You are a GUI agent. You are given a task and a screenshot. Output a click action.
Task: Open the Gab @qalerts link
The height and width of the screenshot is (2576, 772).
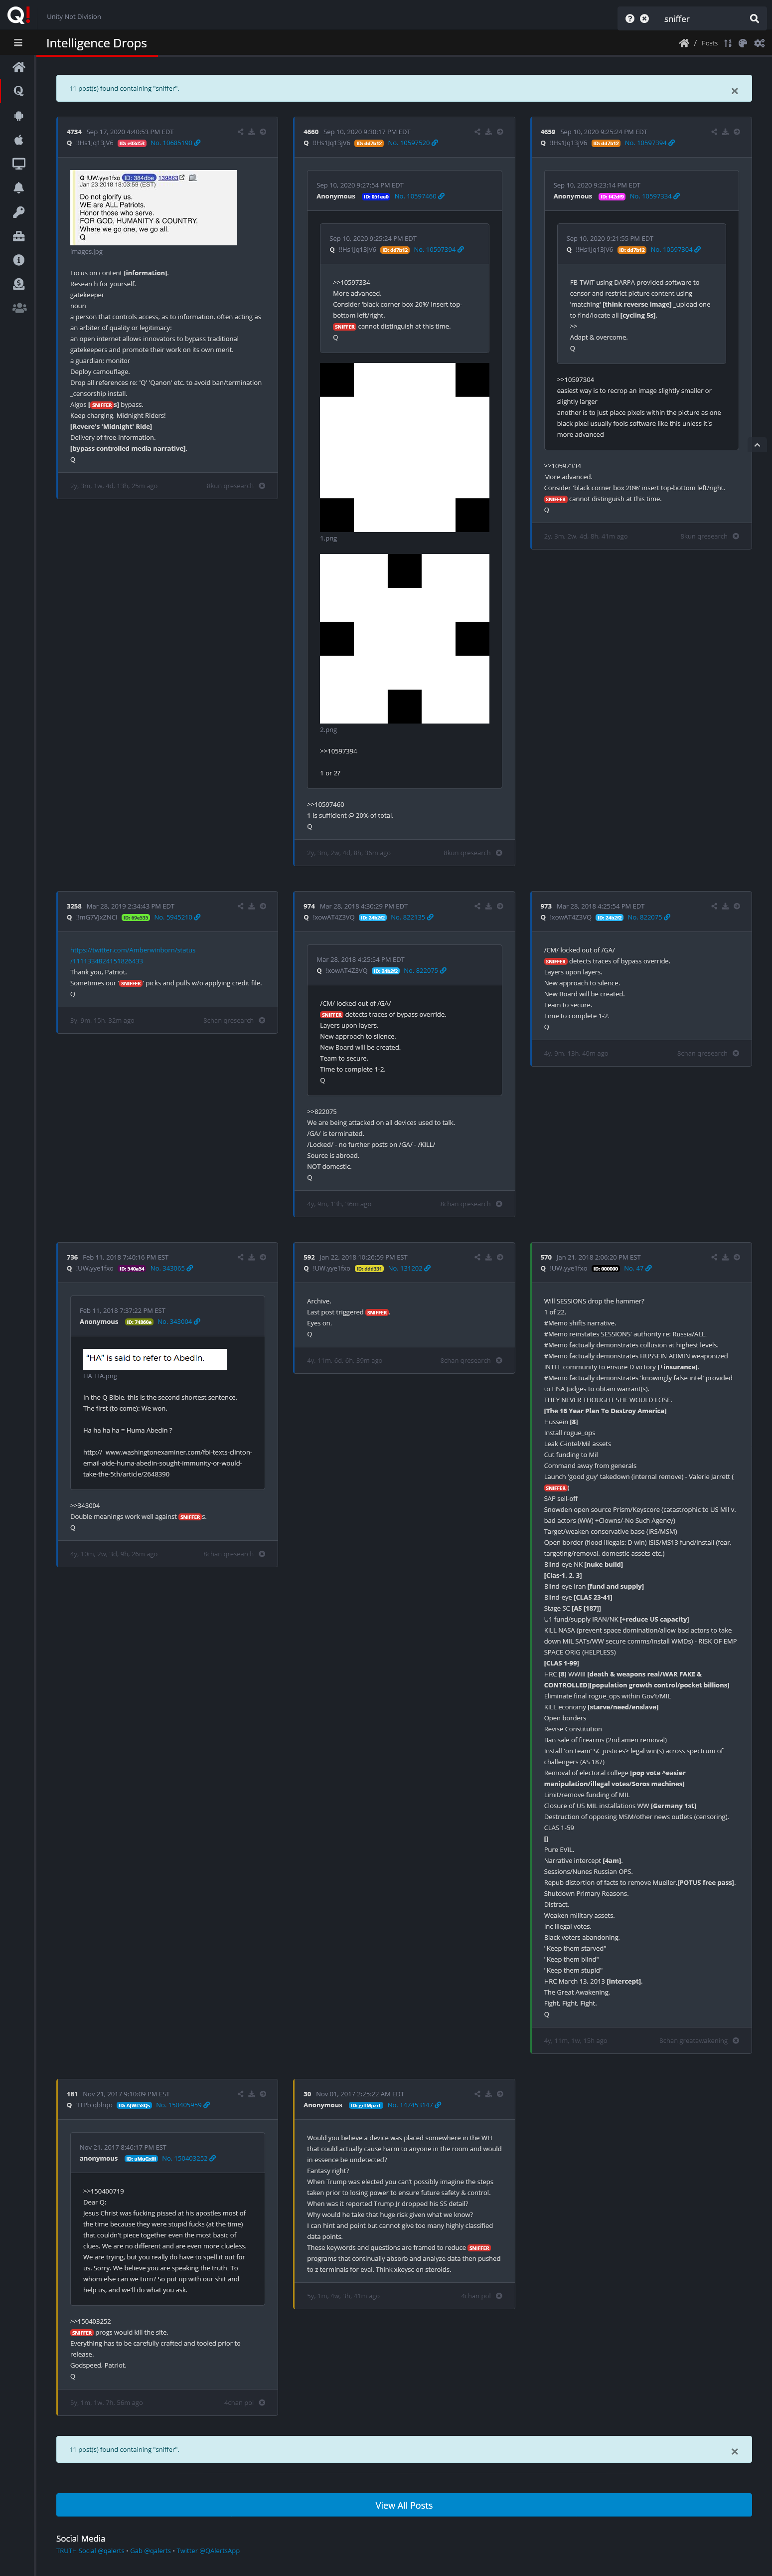pyautogui.click(x=150, y=2550)
